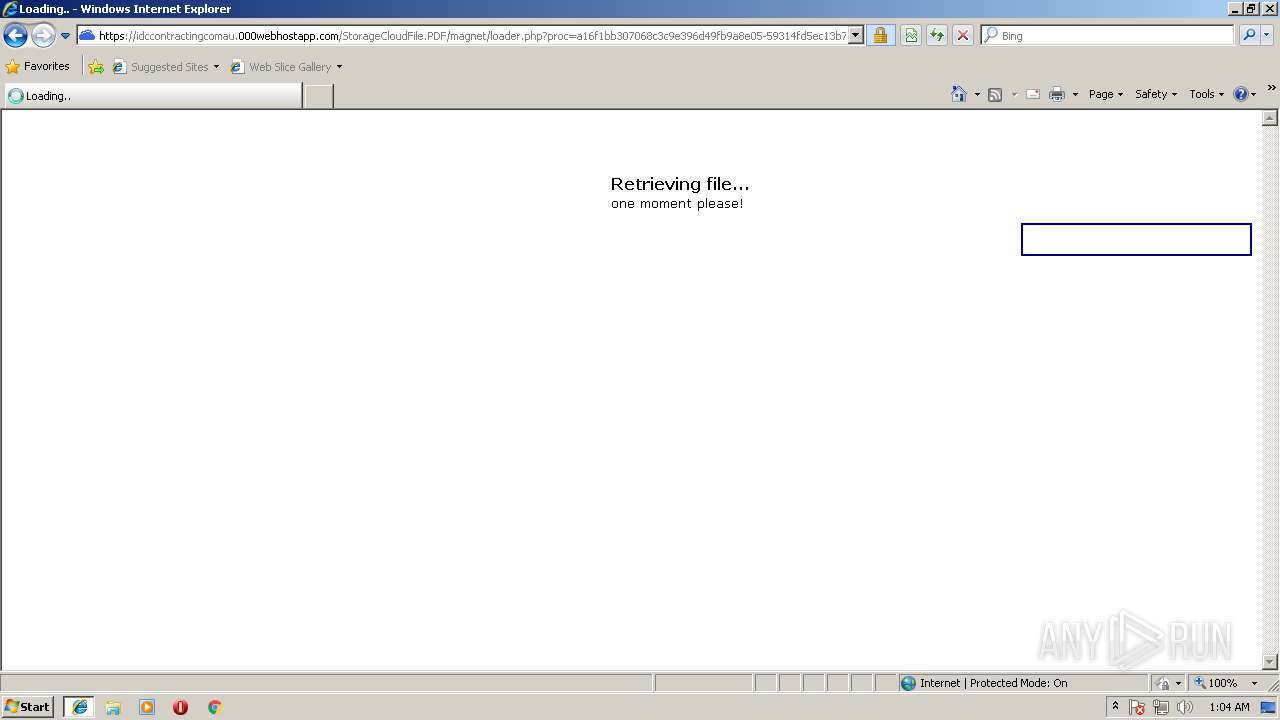Open the Tools menu
Viewport: 1280px width, 720px height.
(x=1206, y=94)
